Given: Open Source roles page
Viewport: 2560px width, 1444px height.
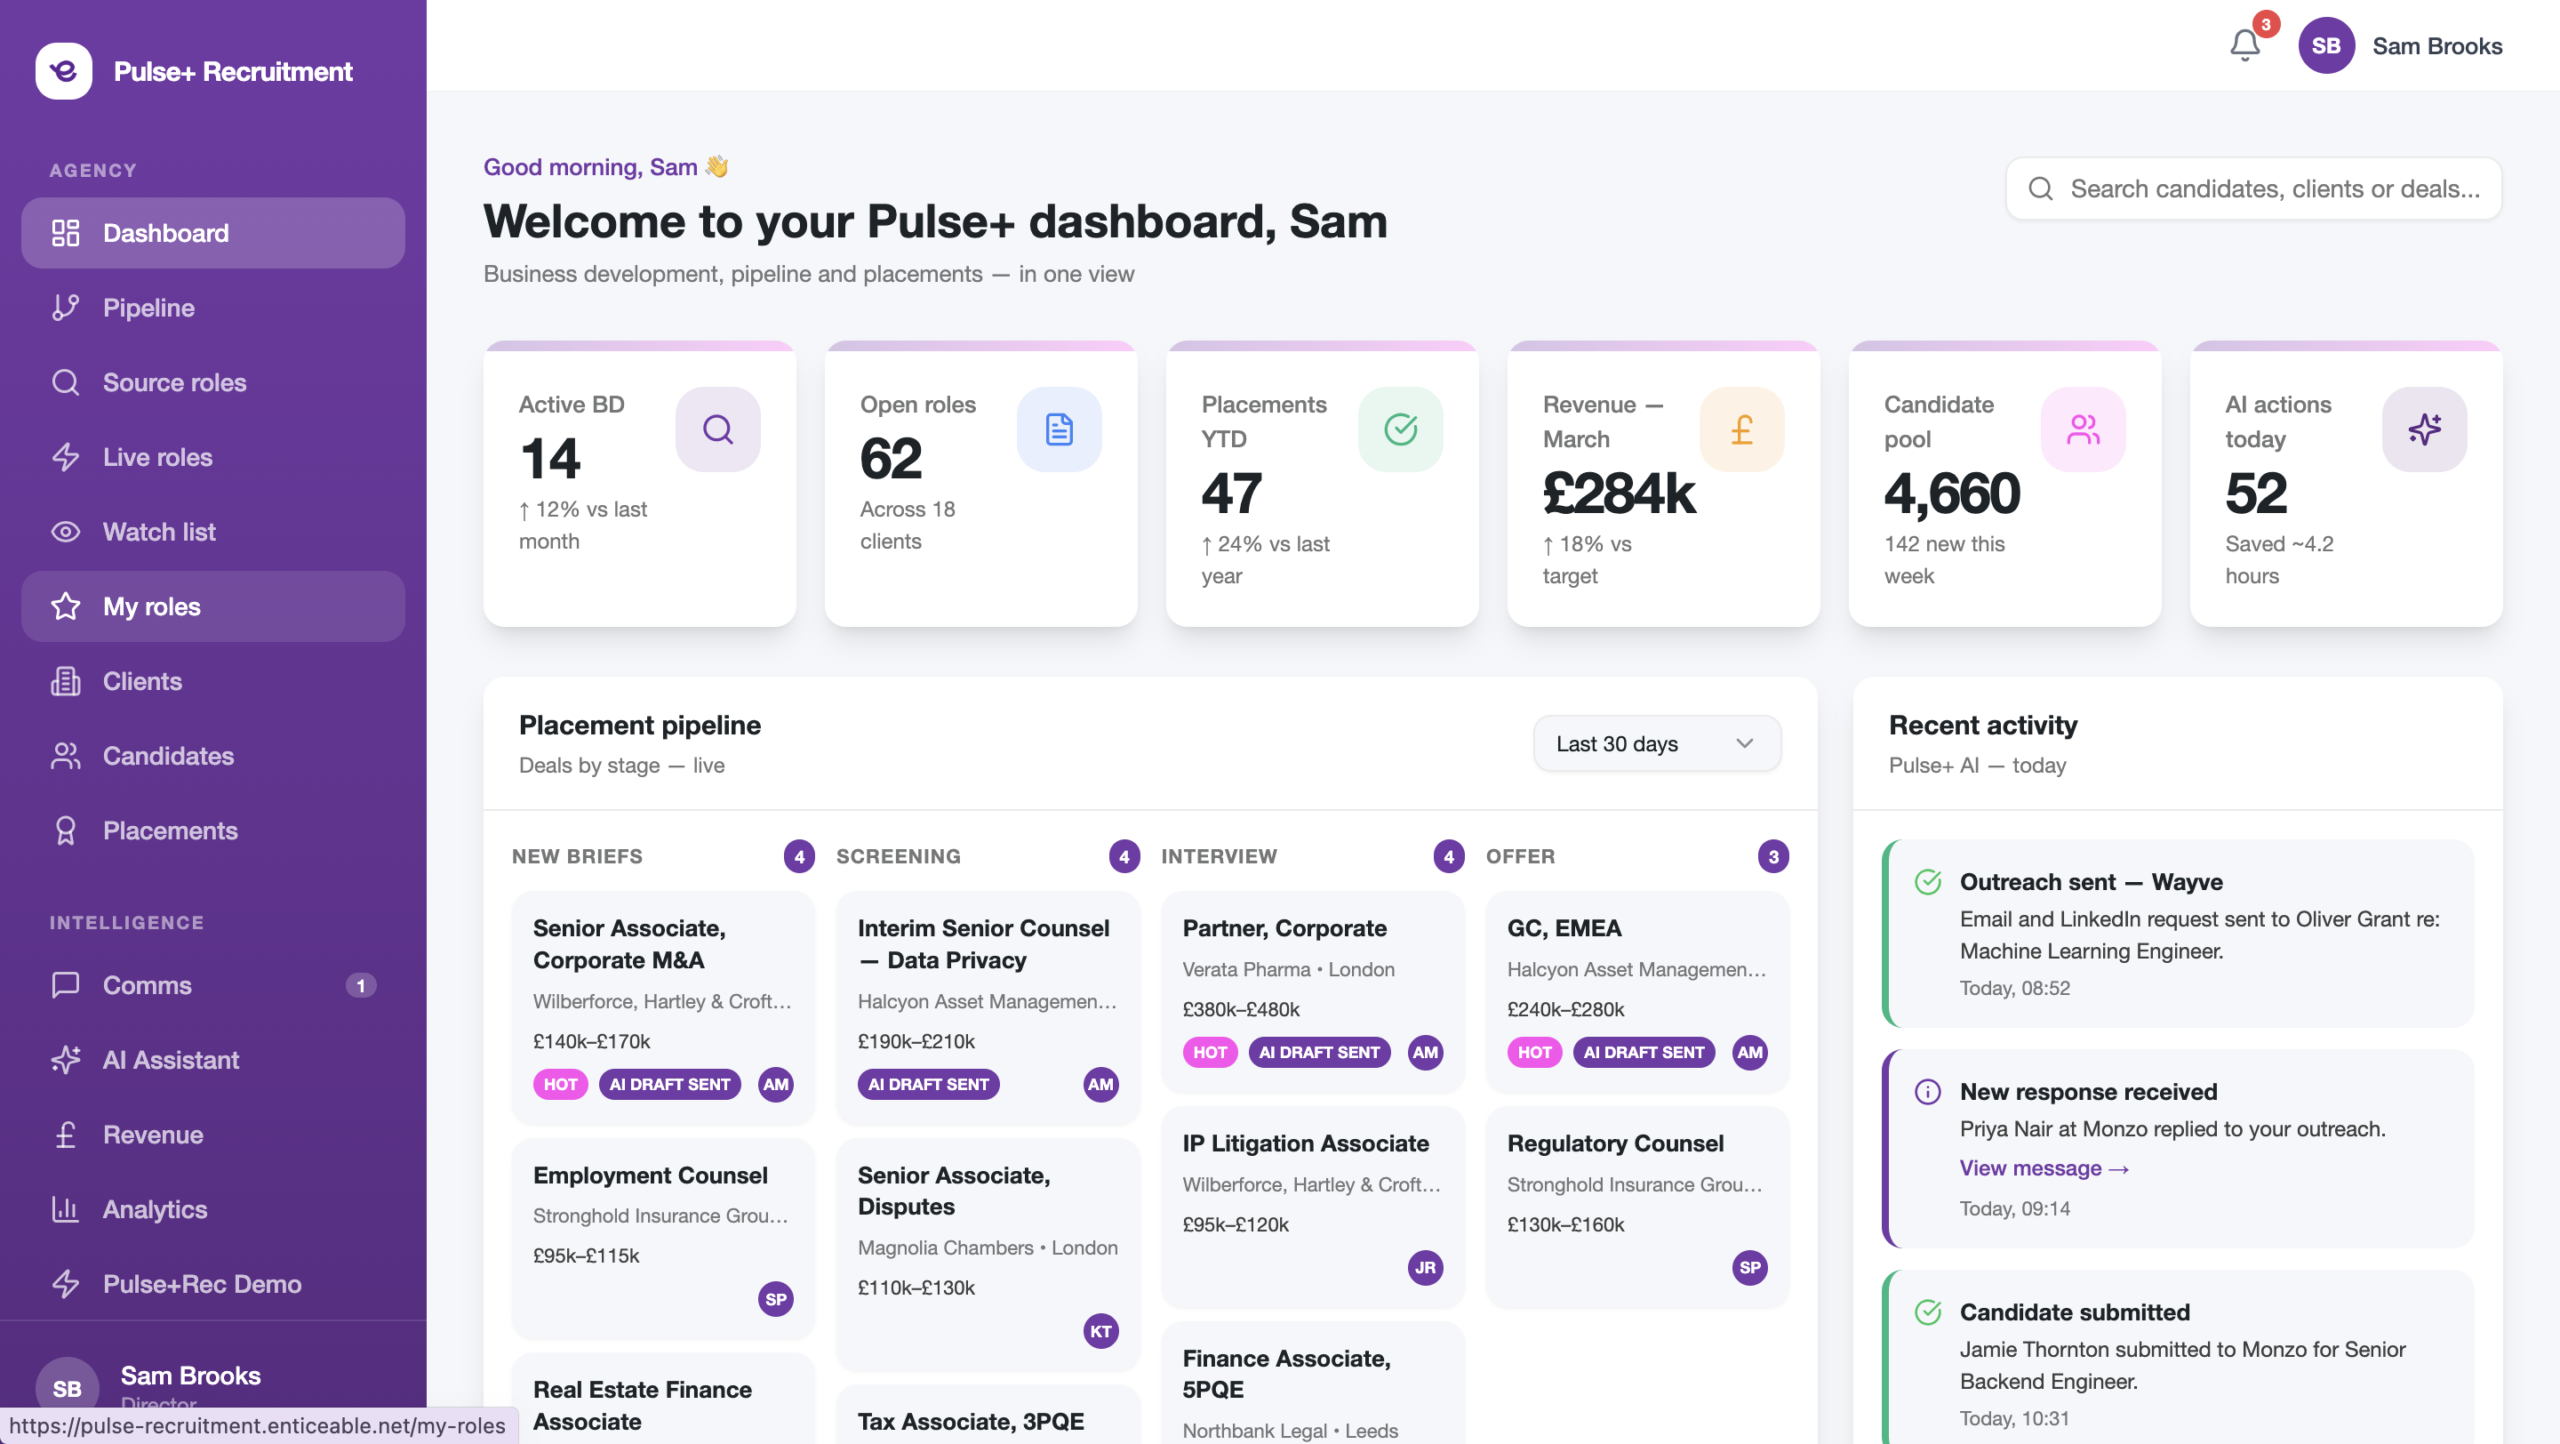Looking at the screenshot, I should tap(213, 383).
